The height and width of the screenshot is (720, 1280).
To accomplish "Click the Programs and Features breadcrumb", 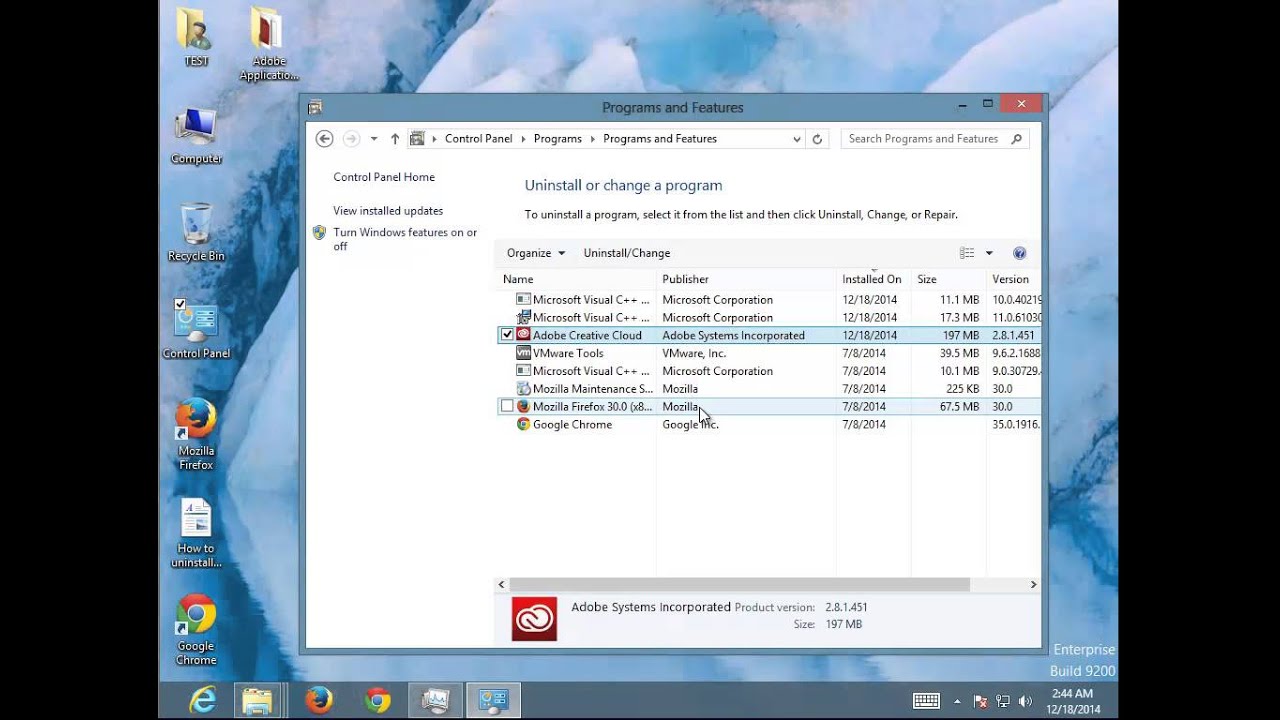I will click(660, 139).
